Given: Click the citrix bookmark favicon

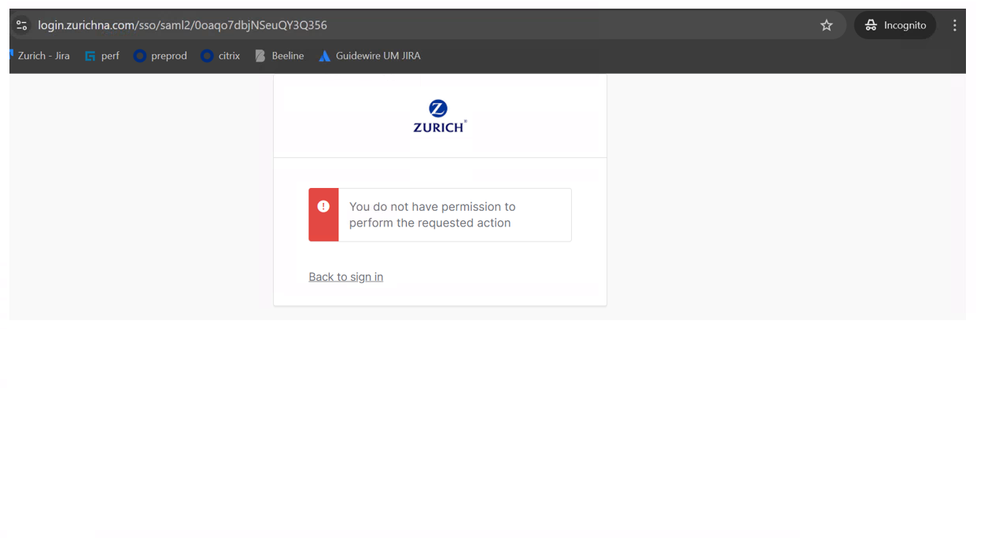Looking at the screenshot, I should pos(207,56).
